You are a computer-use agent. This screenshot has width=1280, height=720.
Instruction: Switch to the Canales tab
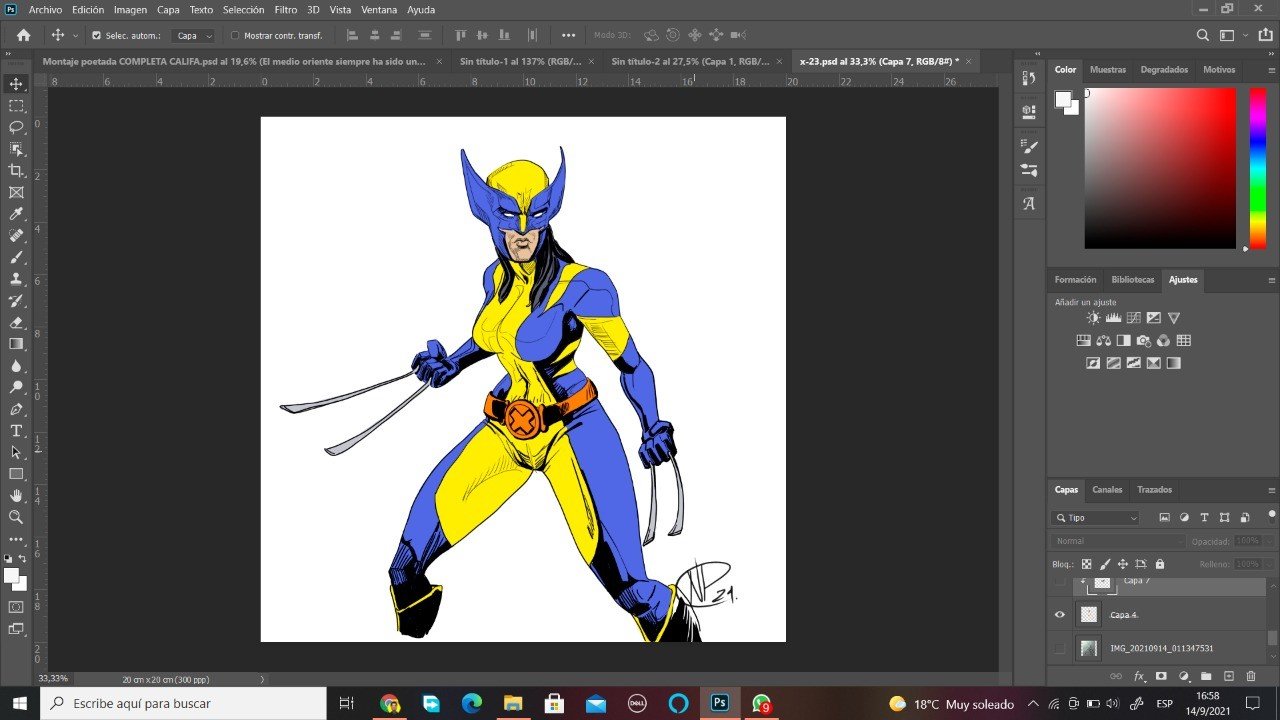(1107, 490)
